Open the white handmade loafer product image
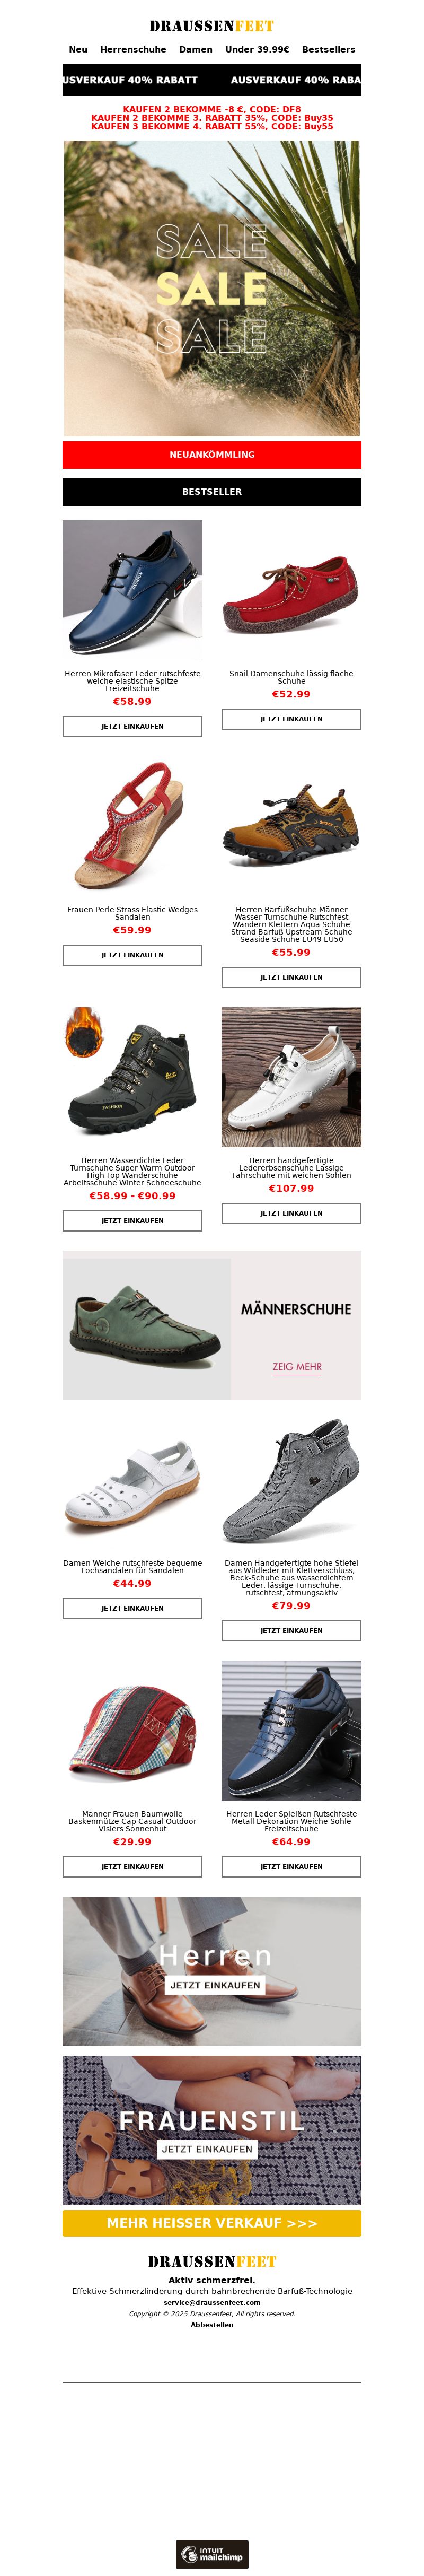Image resolution: width=424 pixels, height=2576 pixels. pos(291,1077)
